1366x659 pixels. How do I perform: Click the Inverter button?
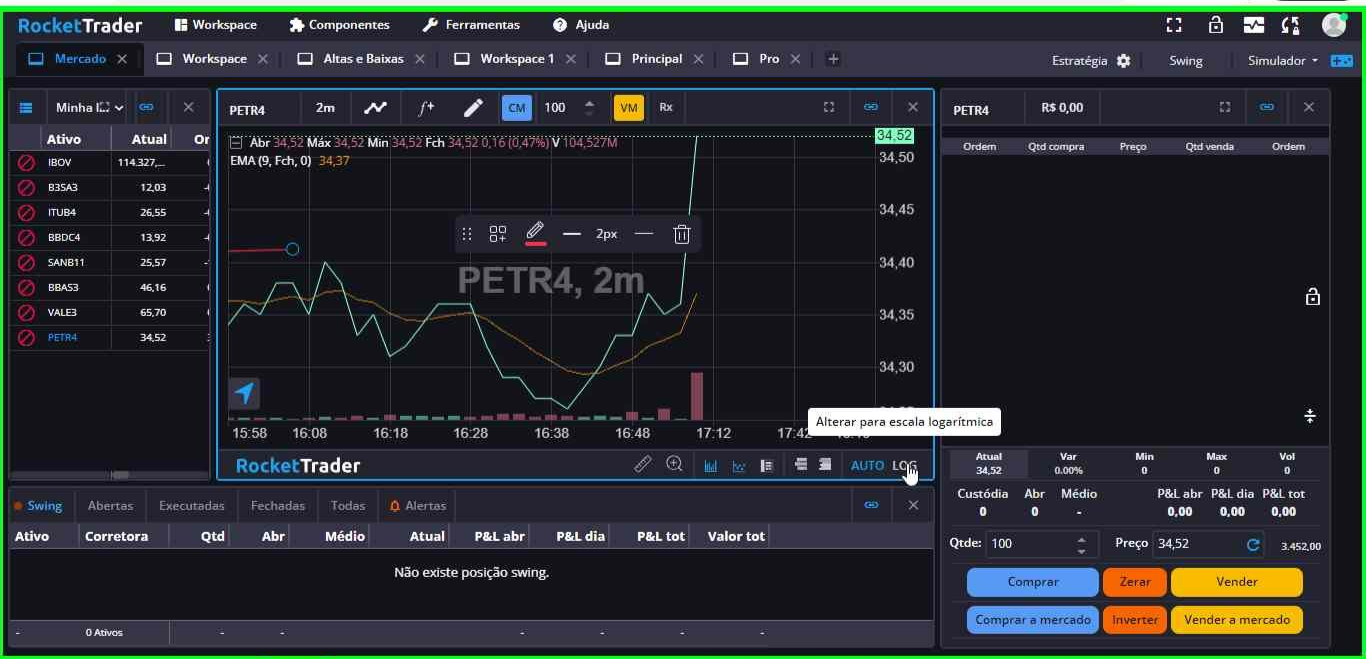pyautogui.click(x=1135, y=619)
